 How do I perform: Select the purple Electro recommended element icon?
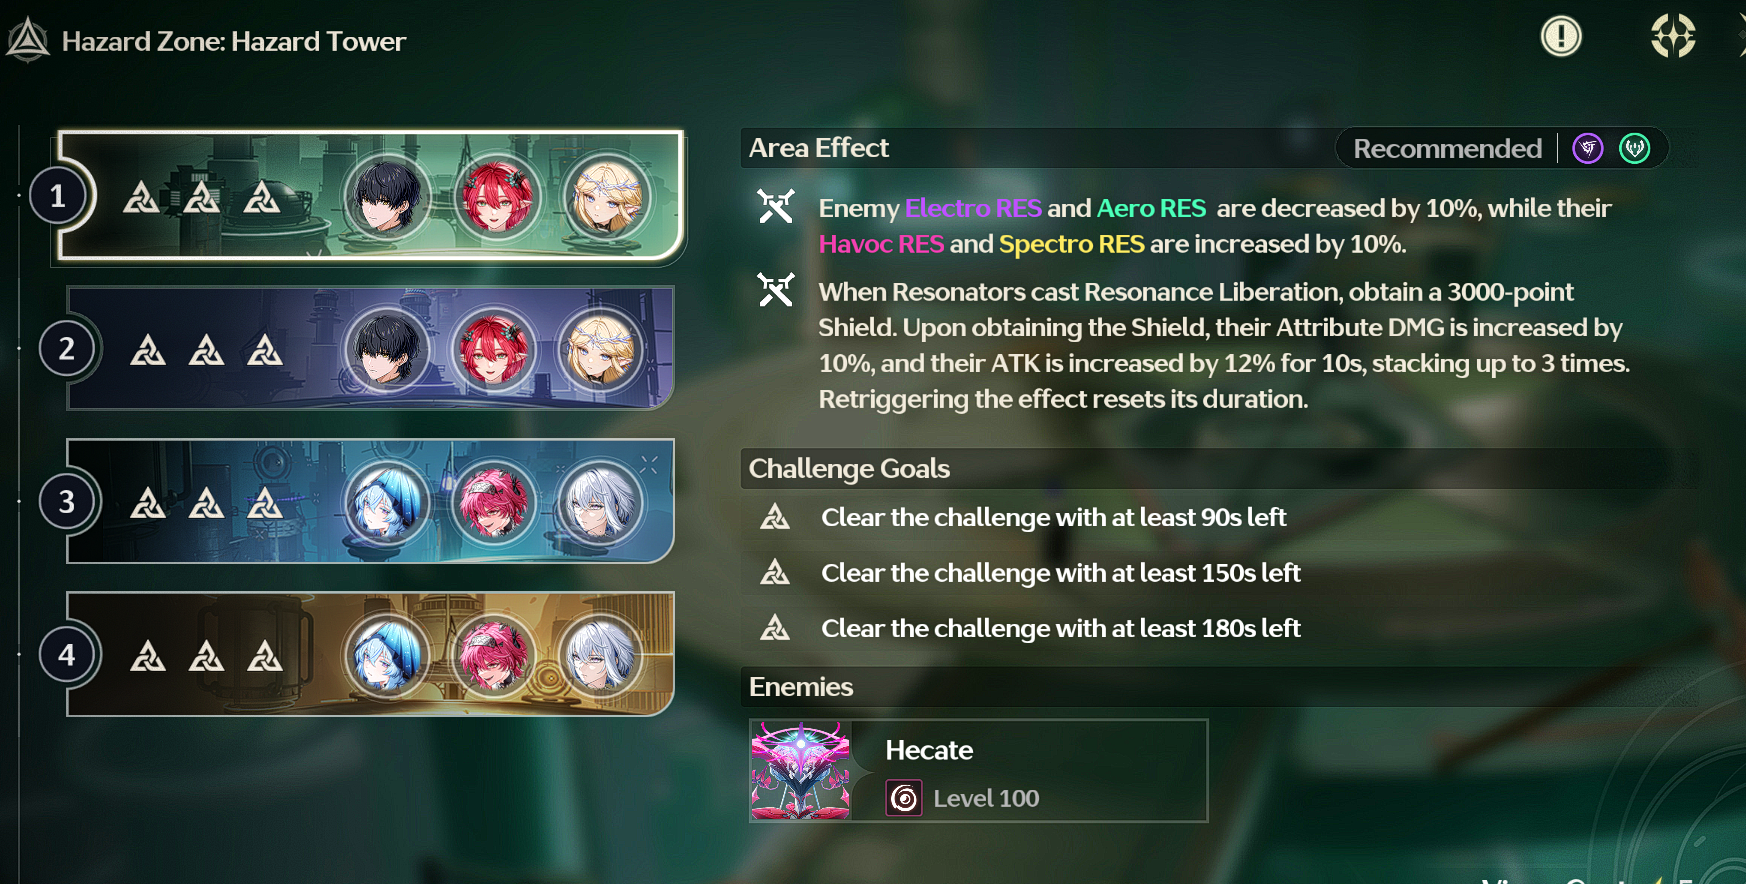pos(1588,148)
